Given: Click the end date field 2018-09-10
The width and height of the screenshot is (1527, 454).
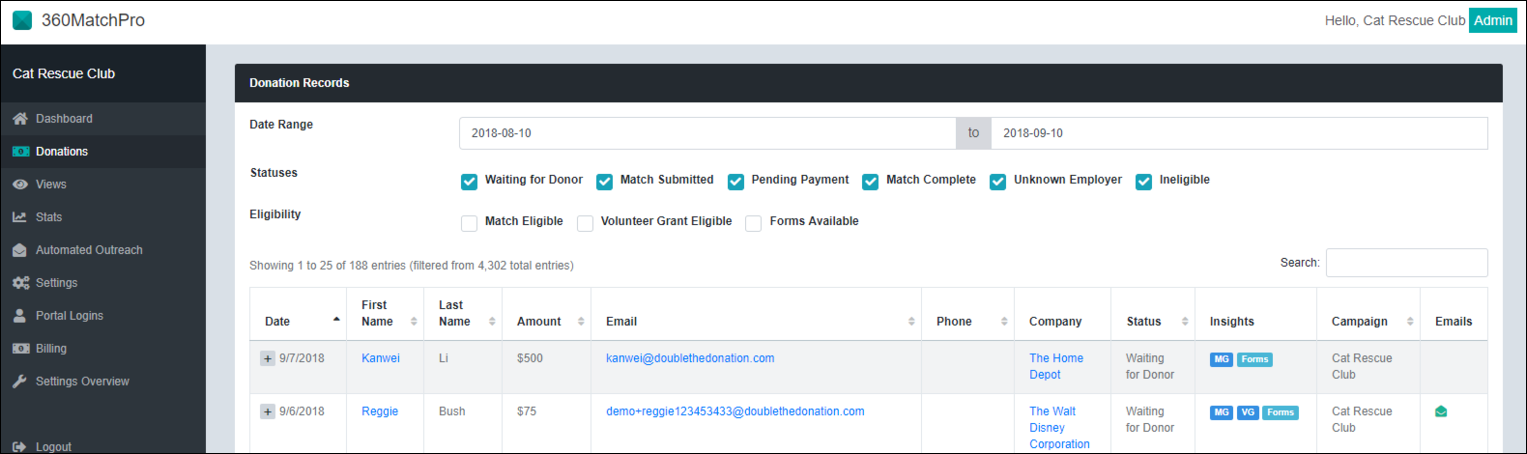Looking at the screenshot, I should point(1239,133).
